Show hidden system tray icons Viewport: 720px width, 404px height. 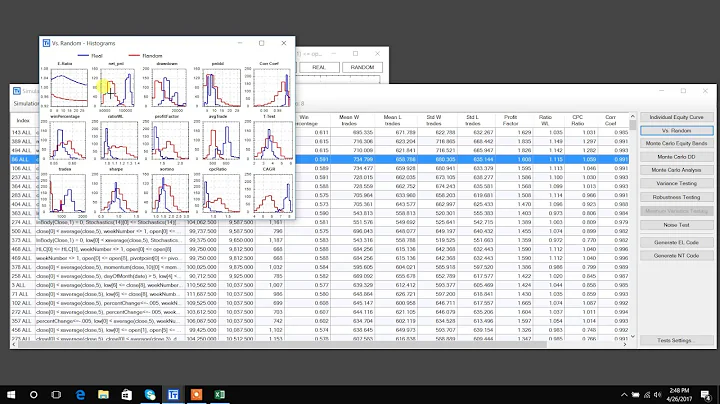click(624, 395)
